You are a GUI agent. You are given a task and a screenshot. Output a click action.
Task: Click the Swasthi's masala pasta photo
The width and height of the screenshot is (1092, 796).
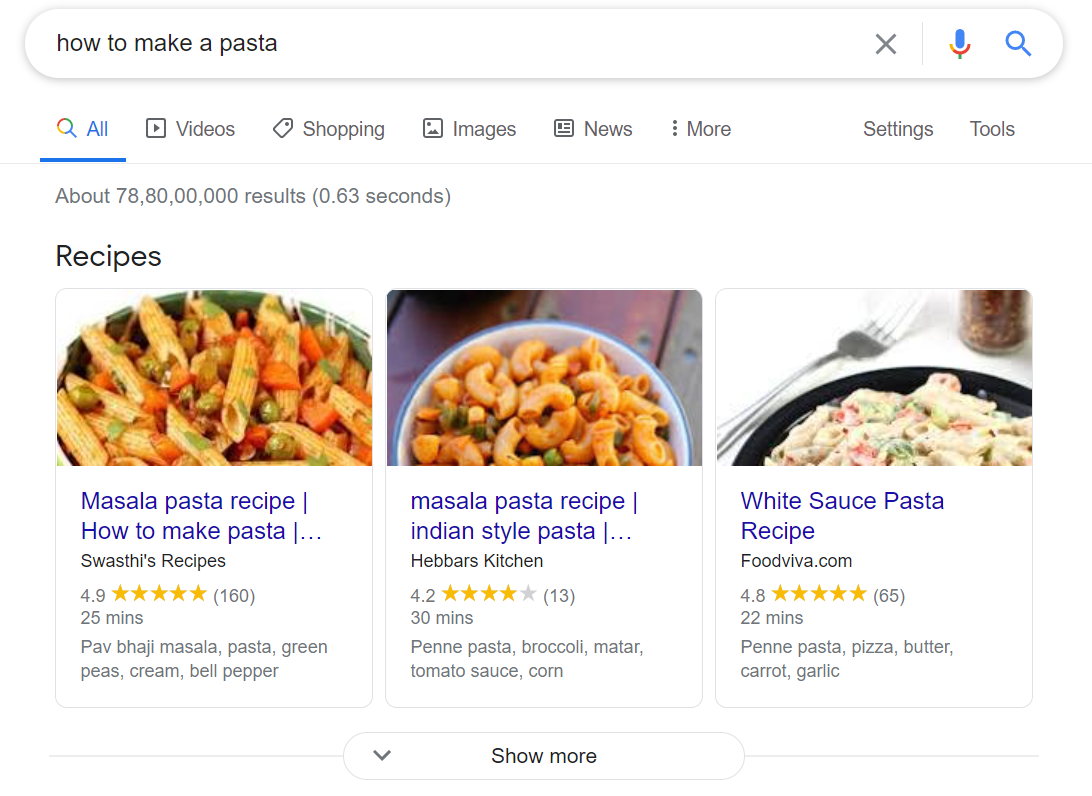coord(214,378)
